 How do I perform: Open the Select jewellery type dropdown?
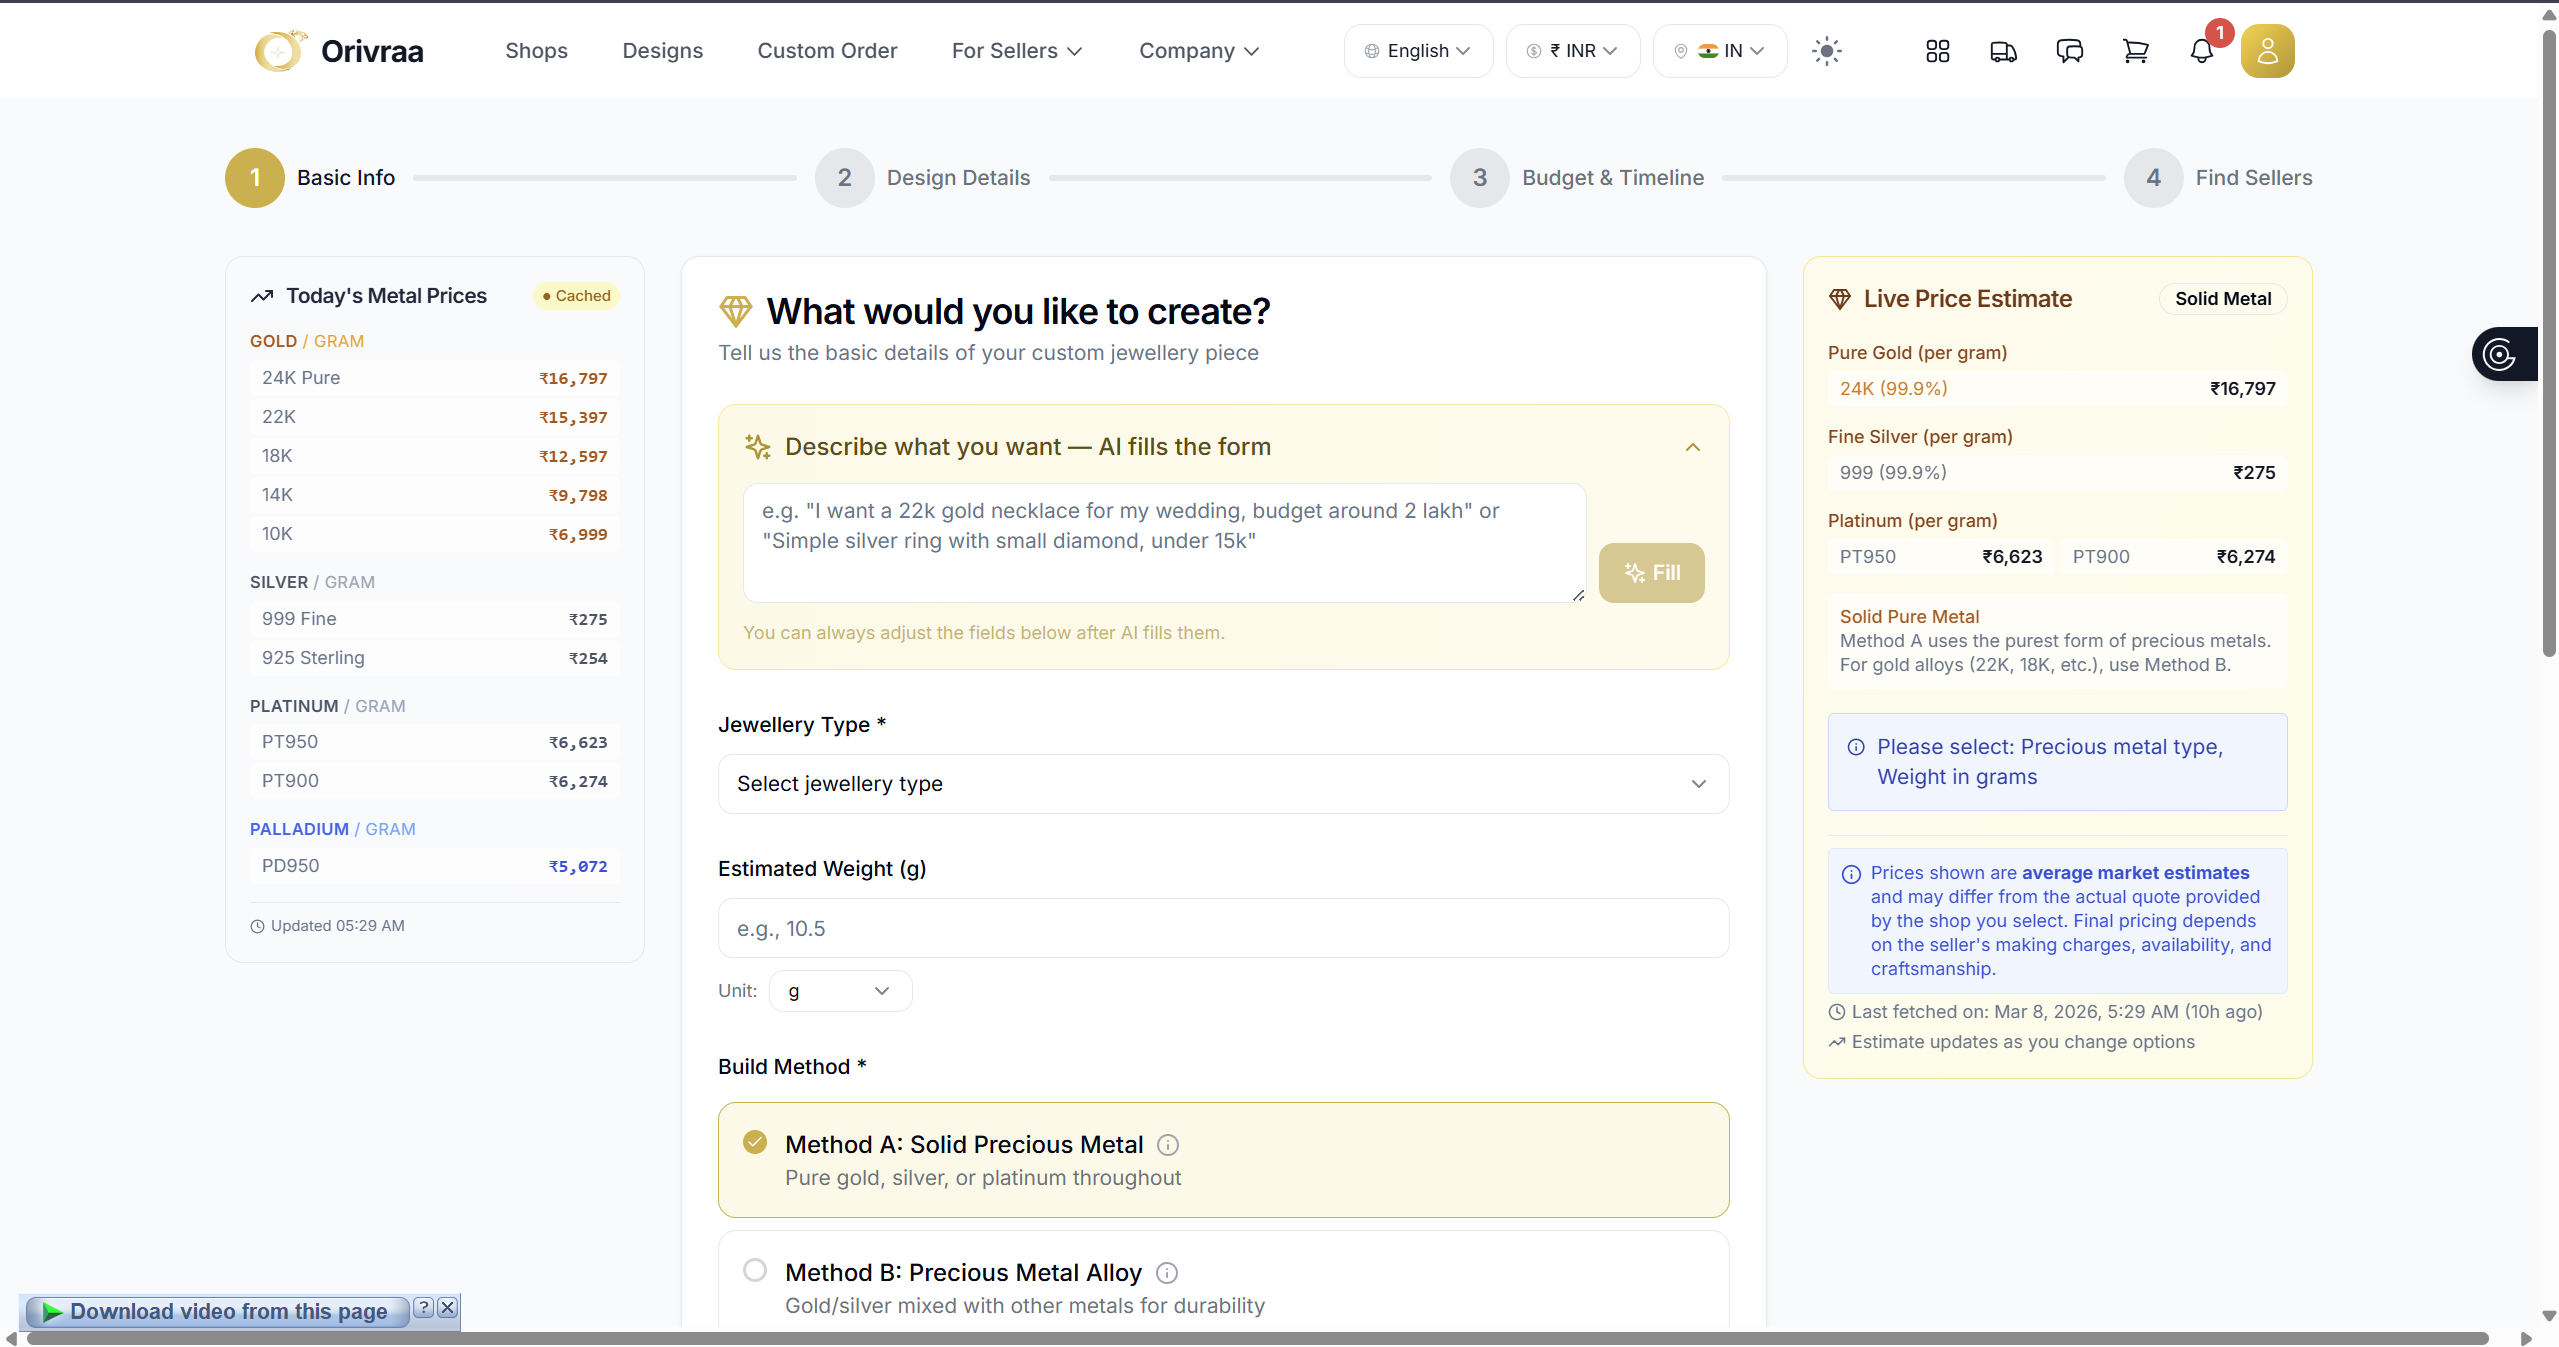(1222, 784)
